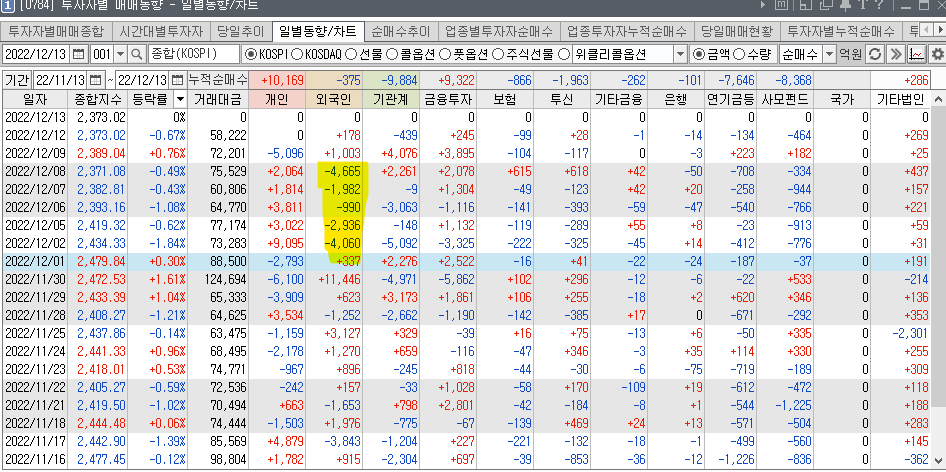The height and width of the screenshot is (472, 946).
Task: Select the 수량 radio button
Action: pyautogui.click(x=739, y=54)
